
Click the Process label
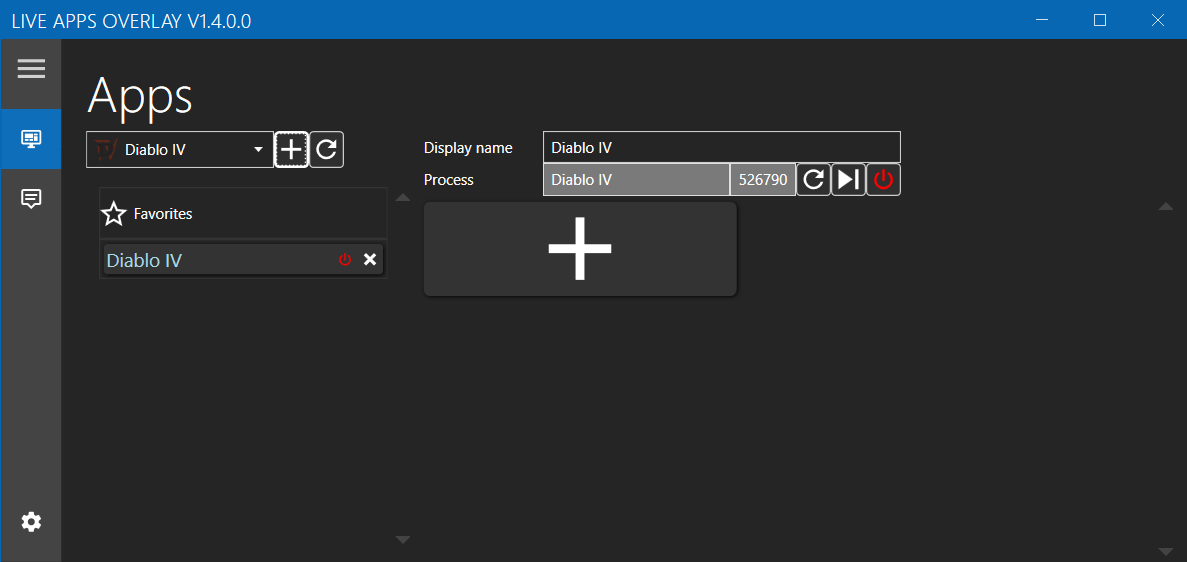pos(449,180)
